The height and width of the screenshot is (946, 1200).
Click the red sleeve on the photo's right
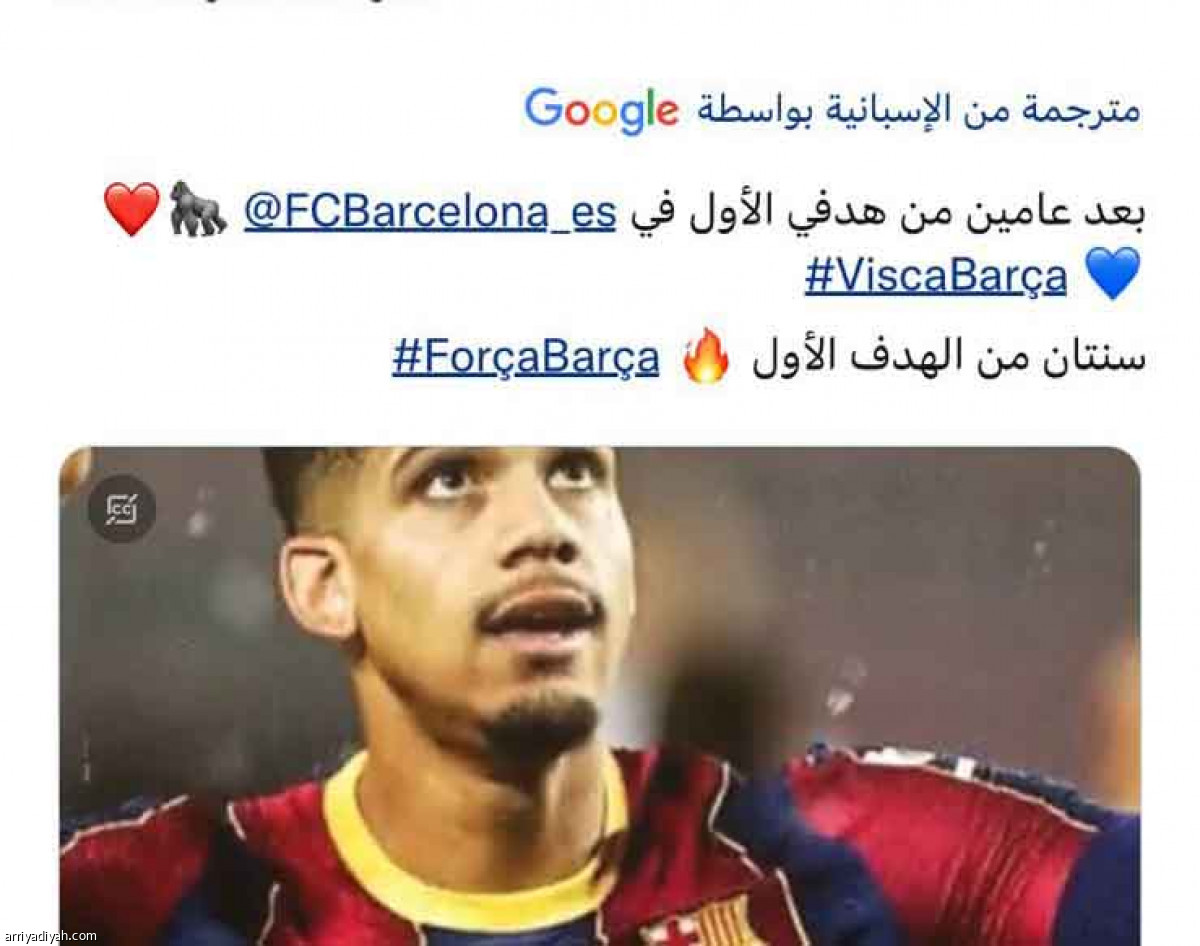coord(960,840)
